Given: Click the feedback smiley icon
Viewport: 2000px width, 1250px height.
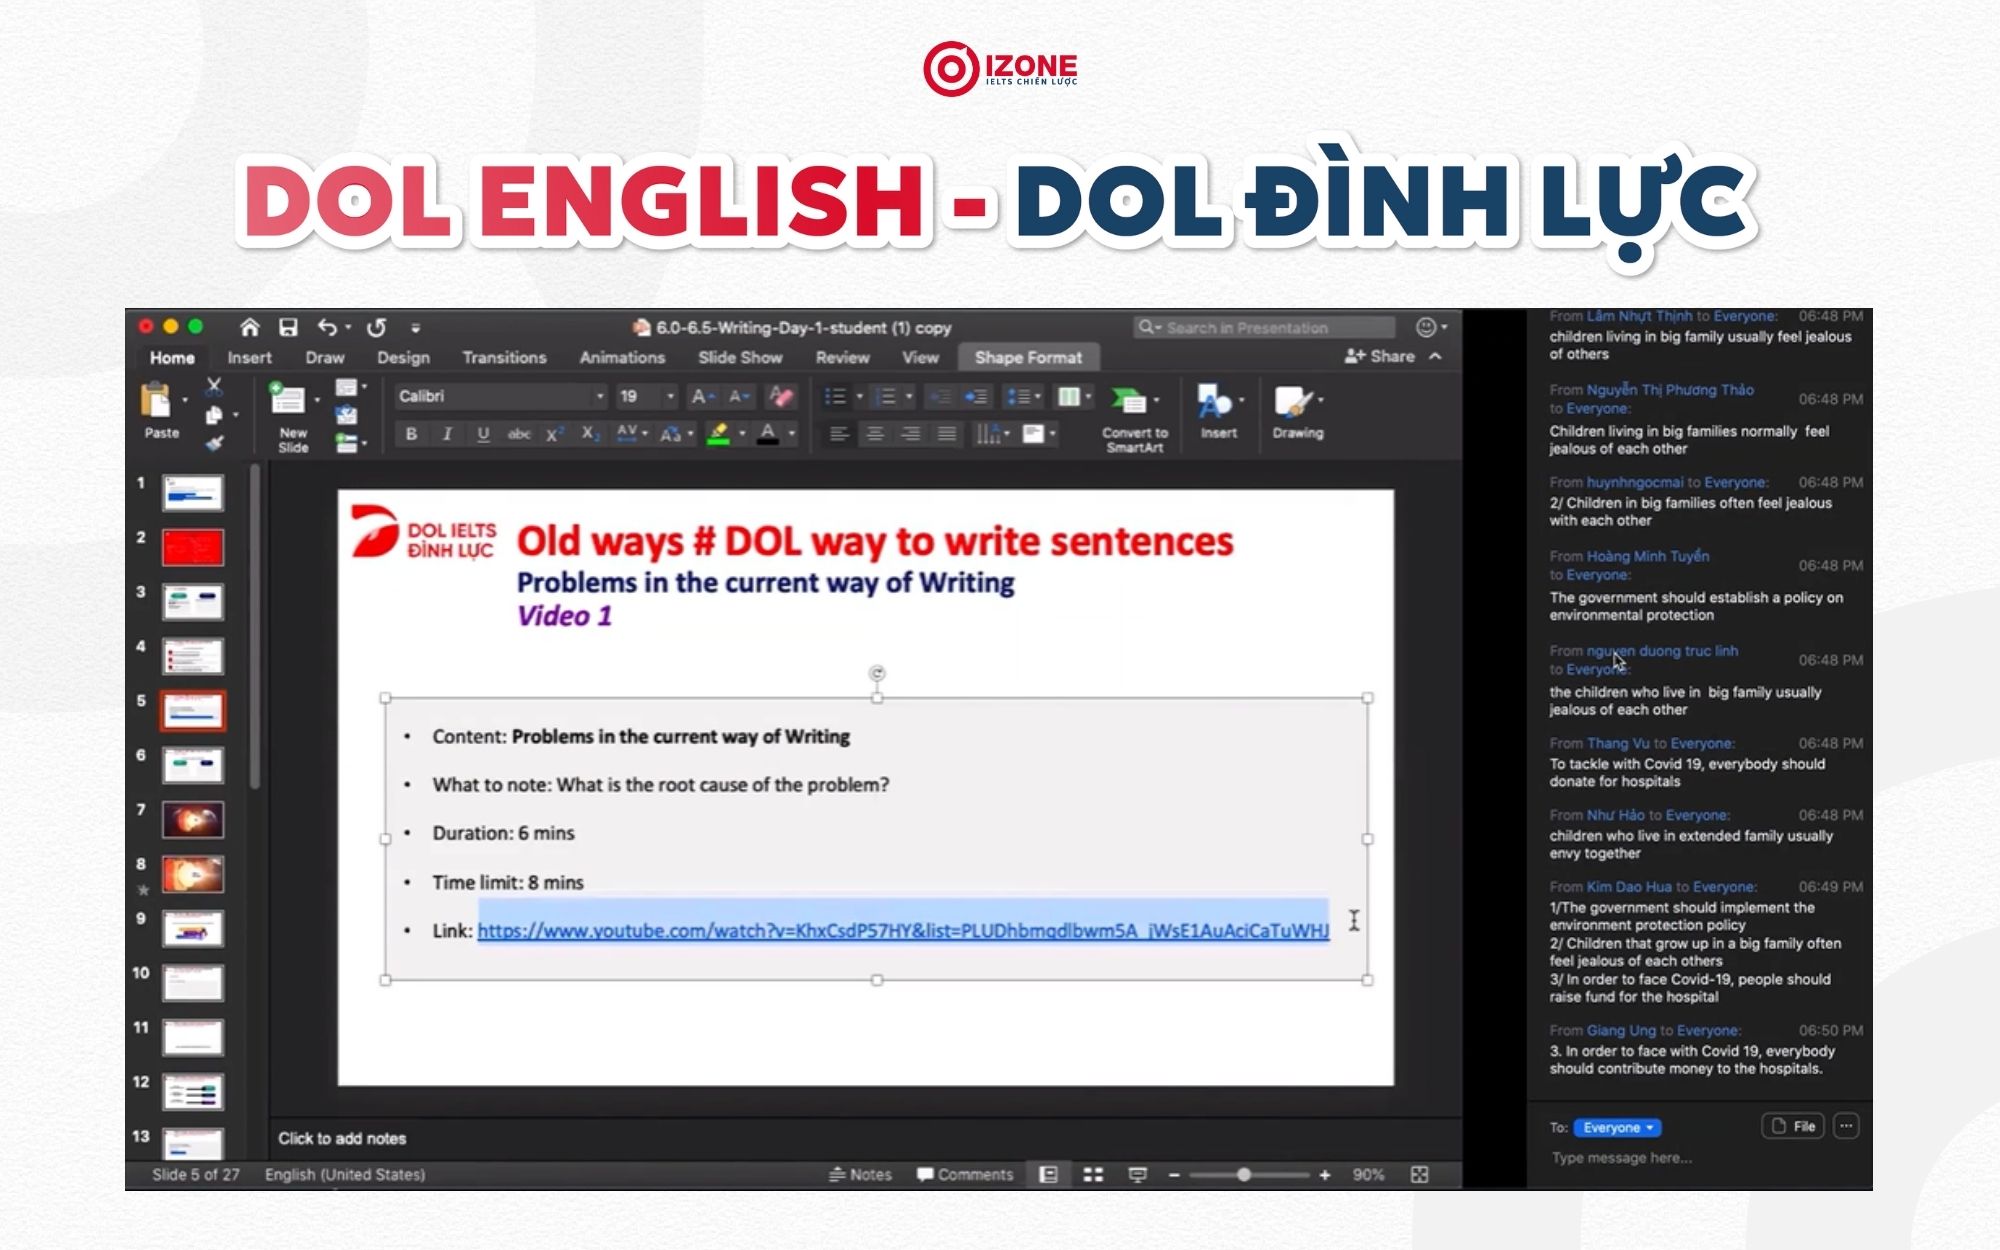Looking at the screenshot, I should (1426, 327).
